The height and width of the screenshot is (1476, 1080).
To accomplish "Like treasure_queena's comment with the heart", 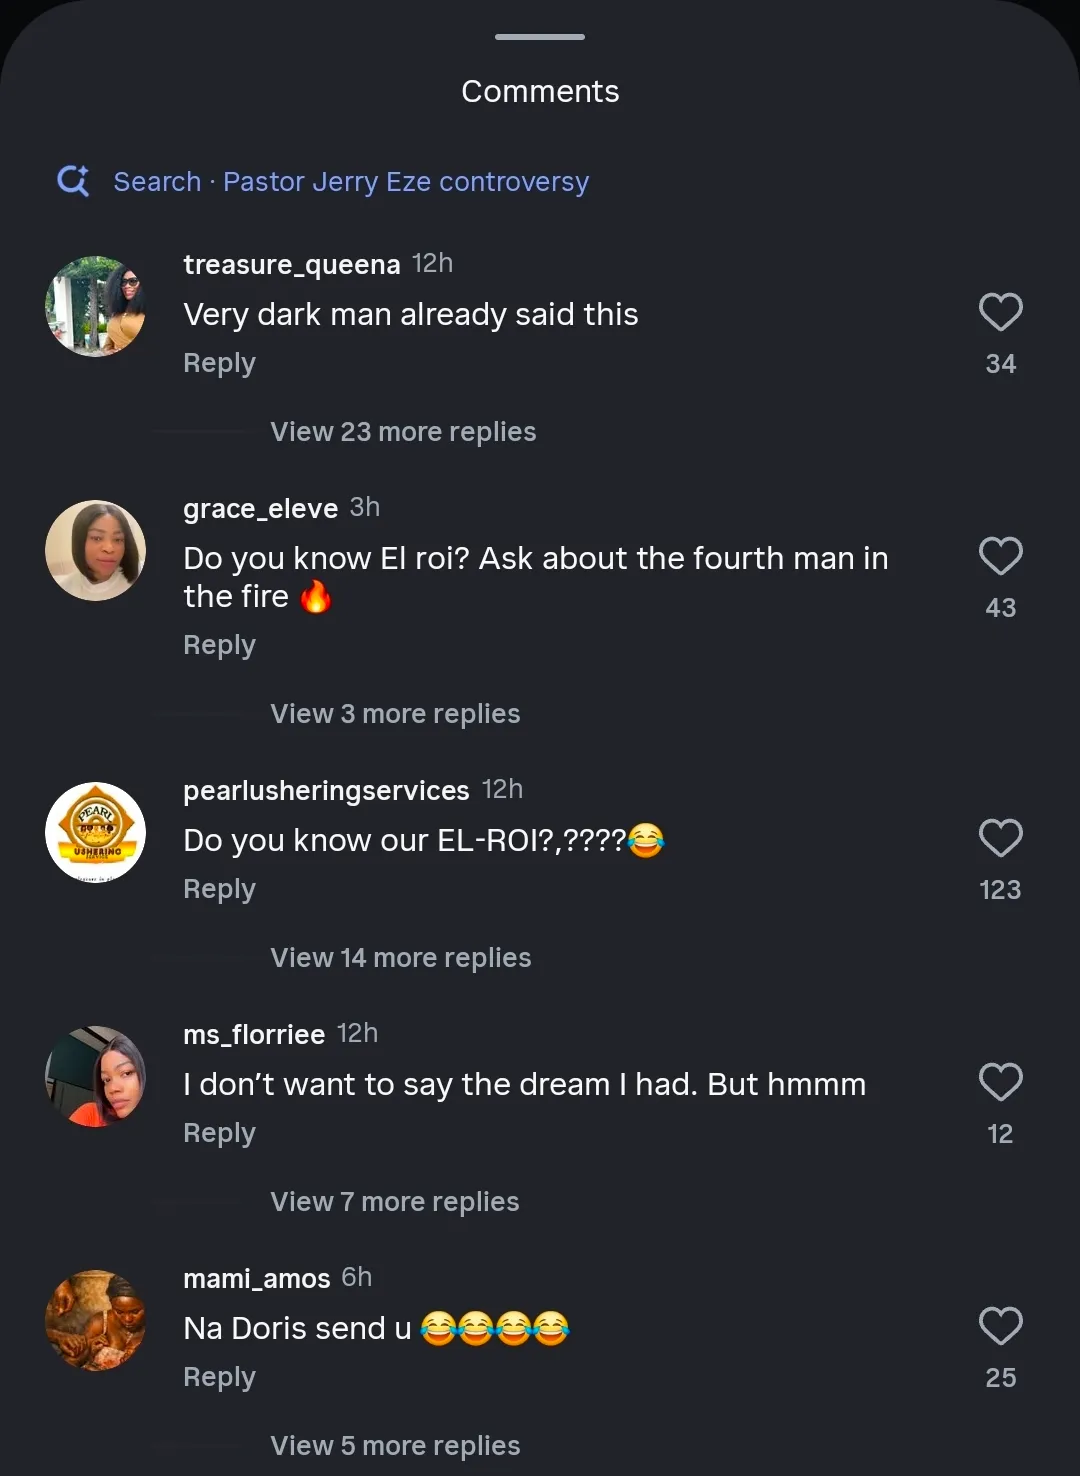I will pos(1000,312).
